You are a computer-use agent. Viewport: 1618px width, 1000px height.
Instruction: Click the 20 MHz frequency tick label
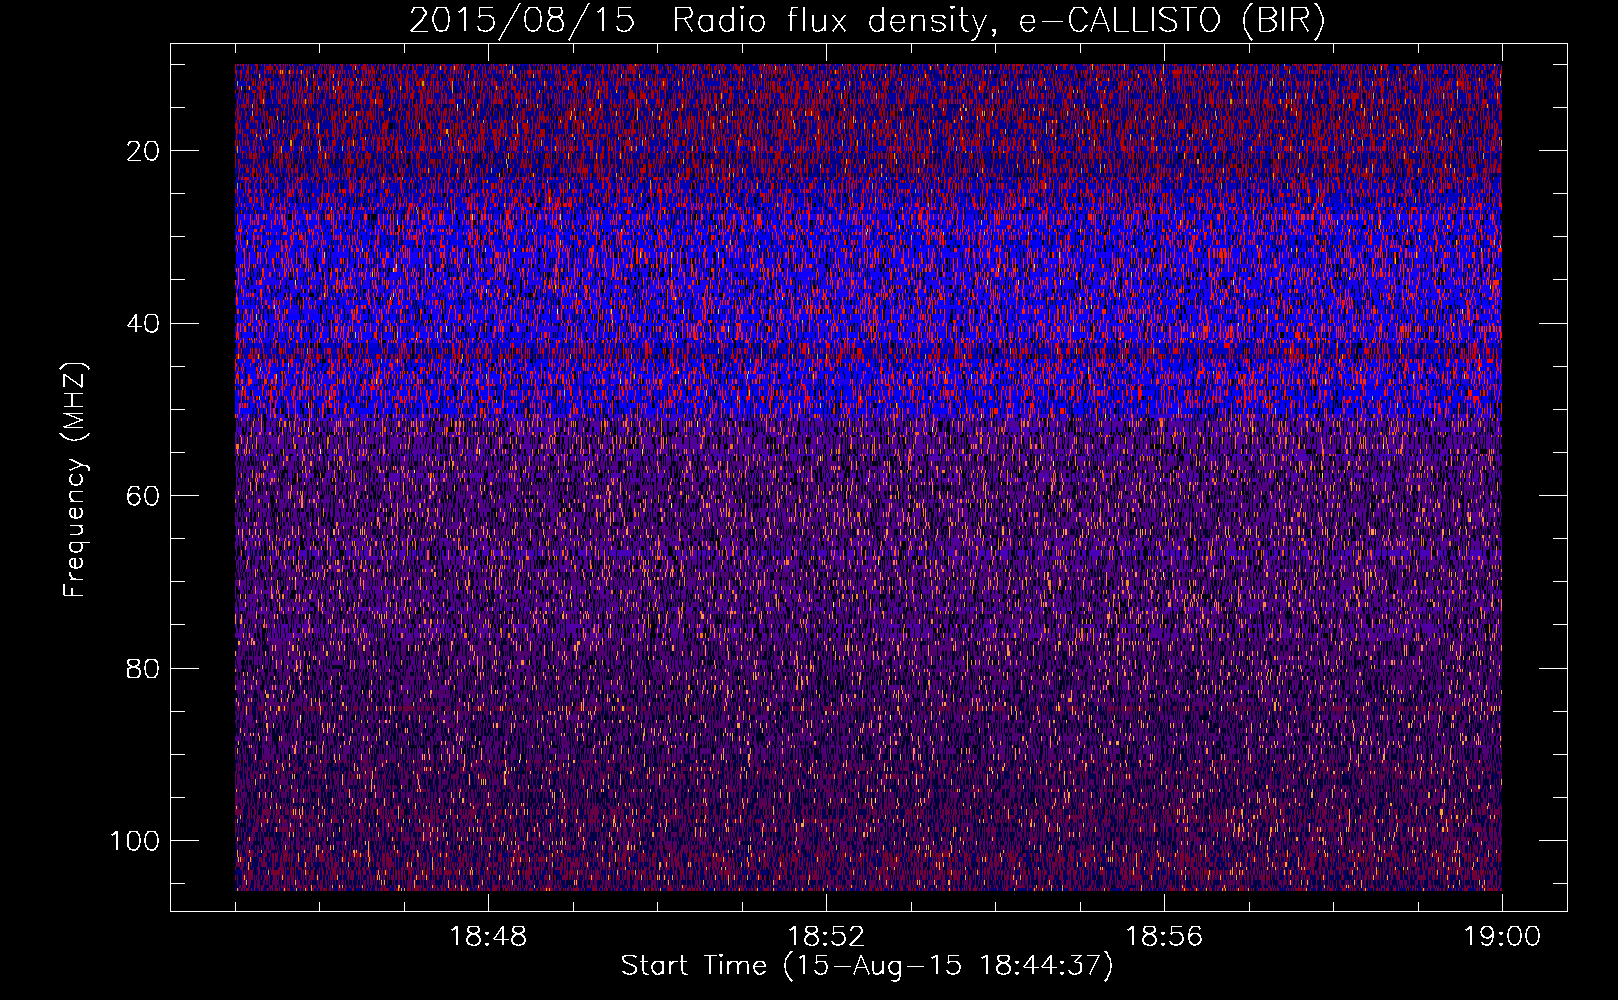[x=143, y=151]
